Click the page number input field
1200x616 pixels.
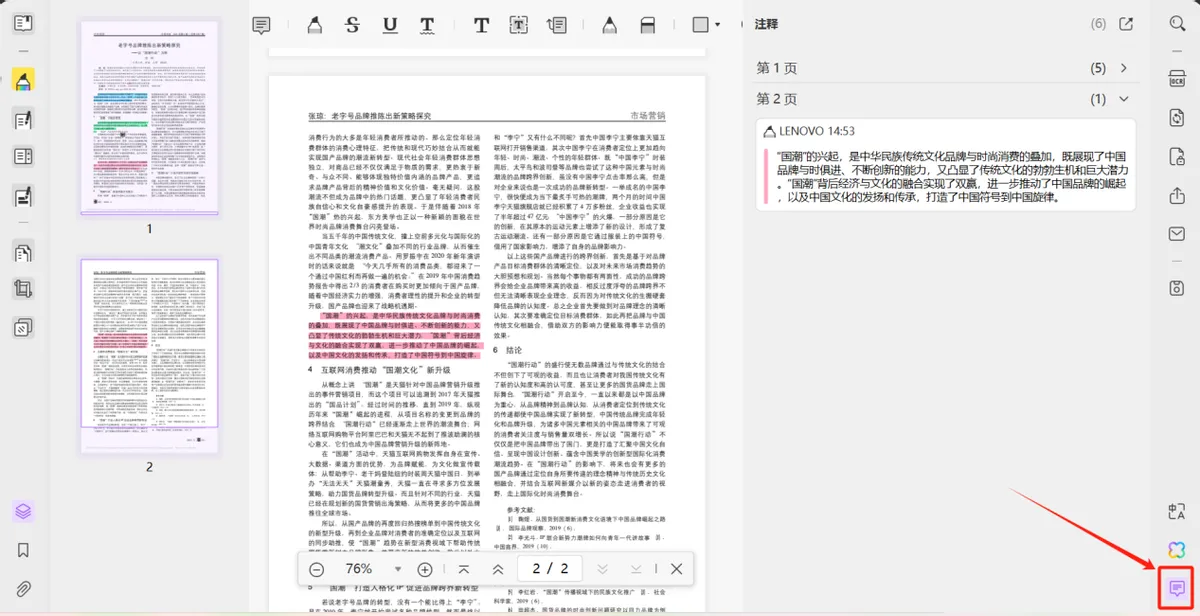coord(552,569)
